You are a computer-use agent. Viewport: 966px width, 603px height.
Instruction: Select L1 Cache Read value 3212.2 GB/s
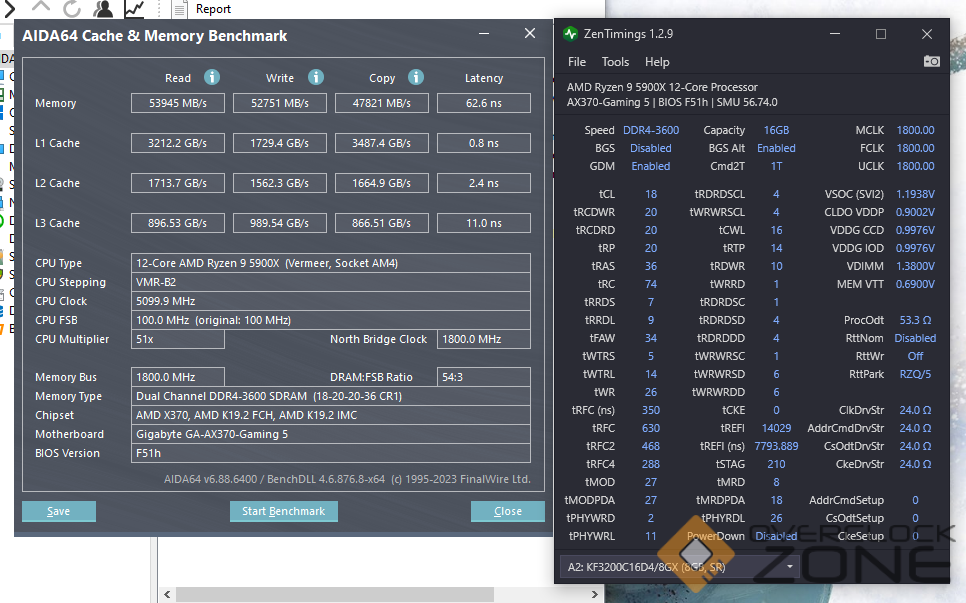(177, 143)
